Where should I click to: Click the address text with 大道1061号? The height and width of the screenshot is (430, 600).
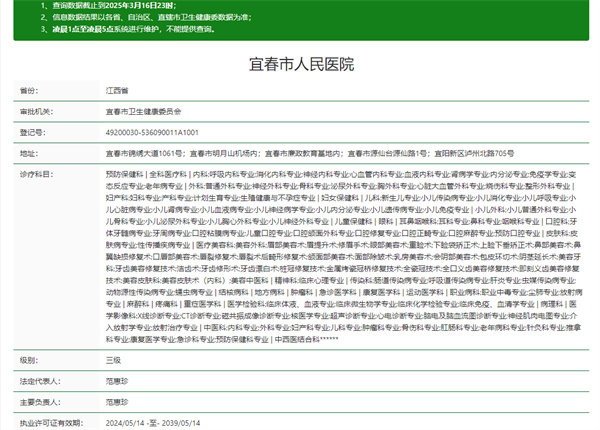(x=310, y=154)
